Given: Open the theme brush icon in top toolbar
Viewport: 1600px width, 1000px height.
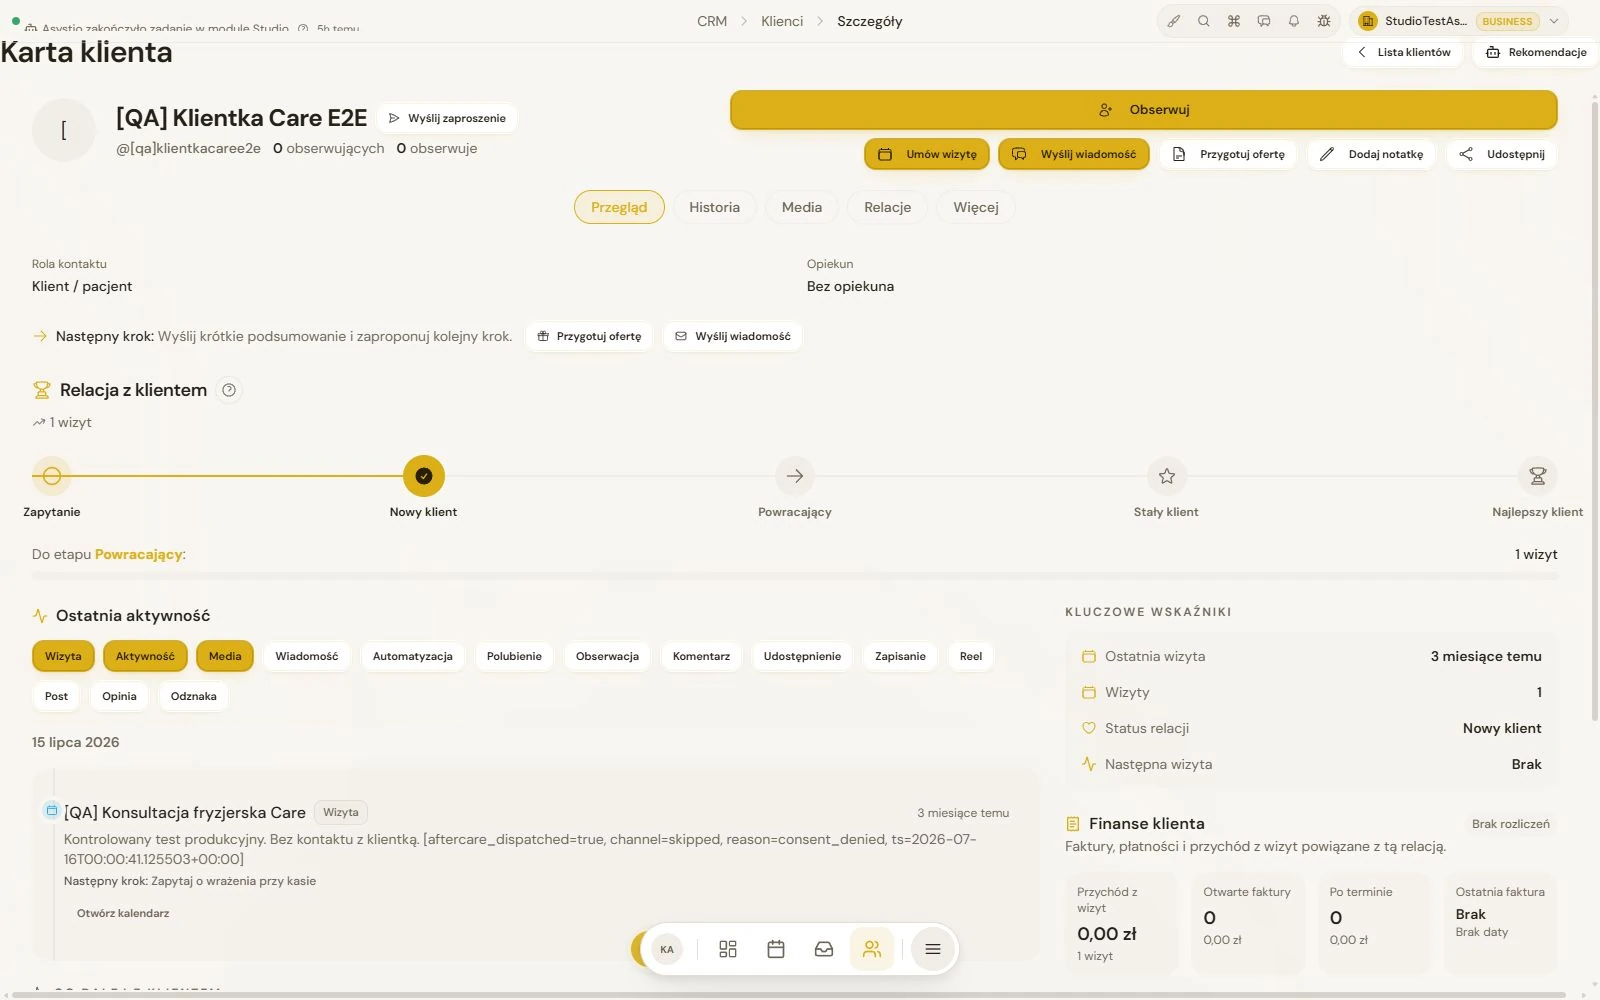Looking at the screenshot, I should point(1174,21).
